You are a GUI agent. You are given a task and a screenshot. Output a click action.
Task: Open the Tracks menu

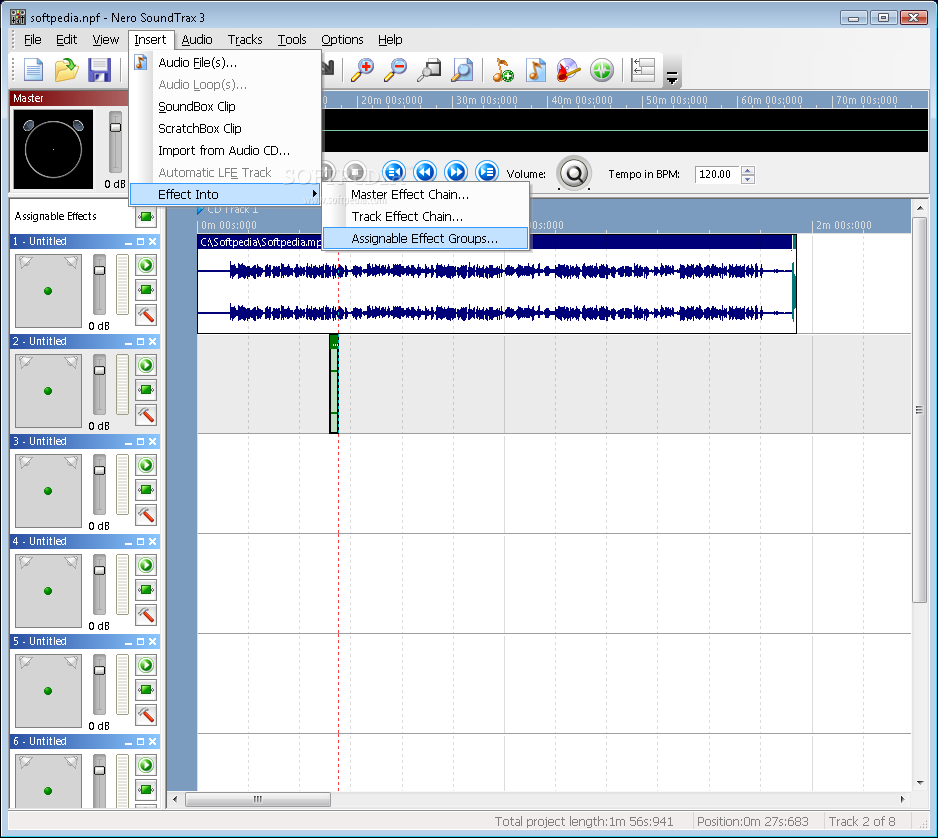pyautogui.click(x=245, y=39)
